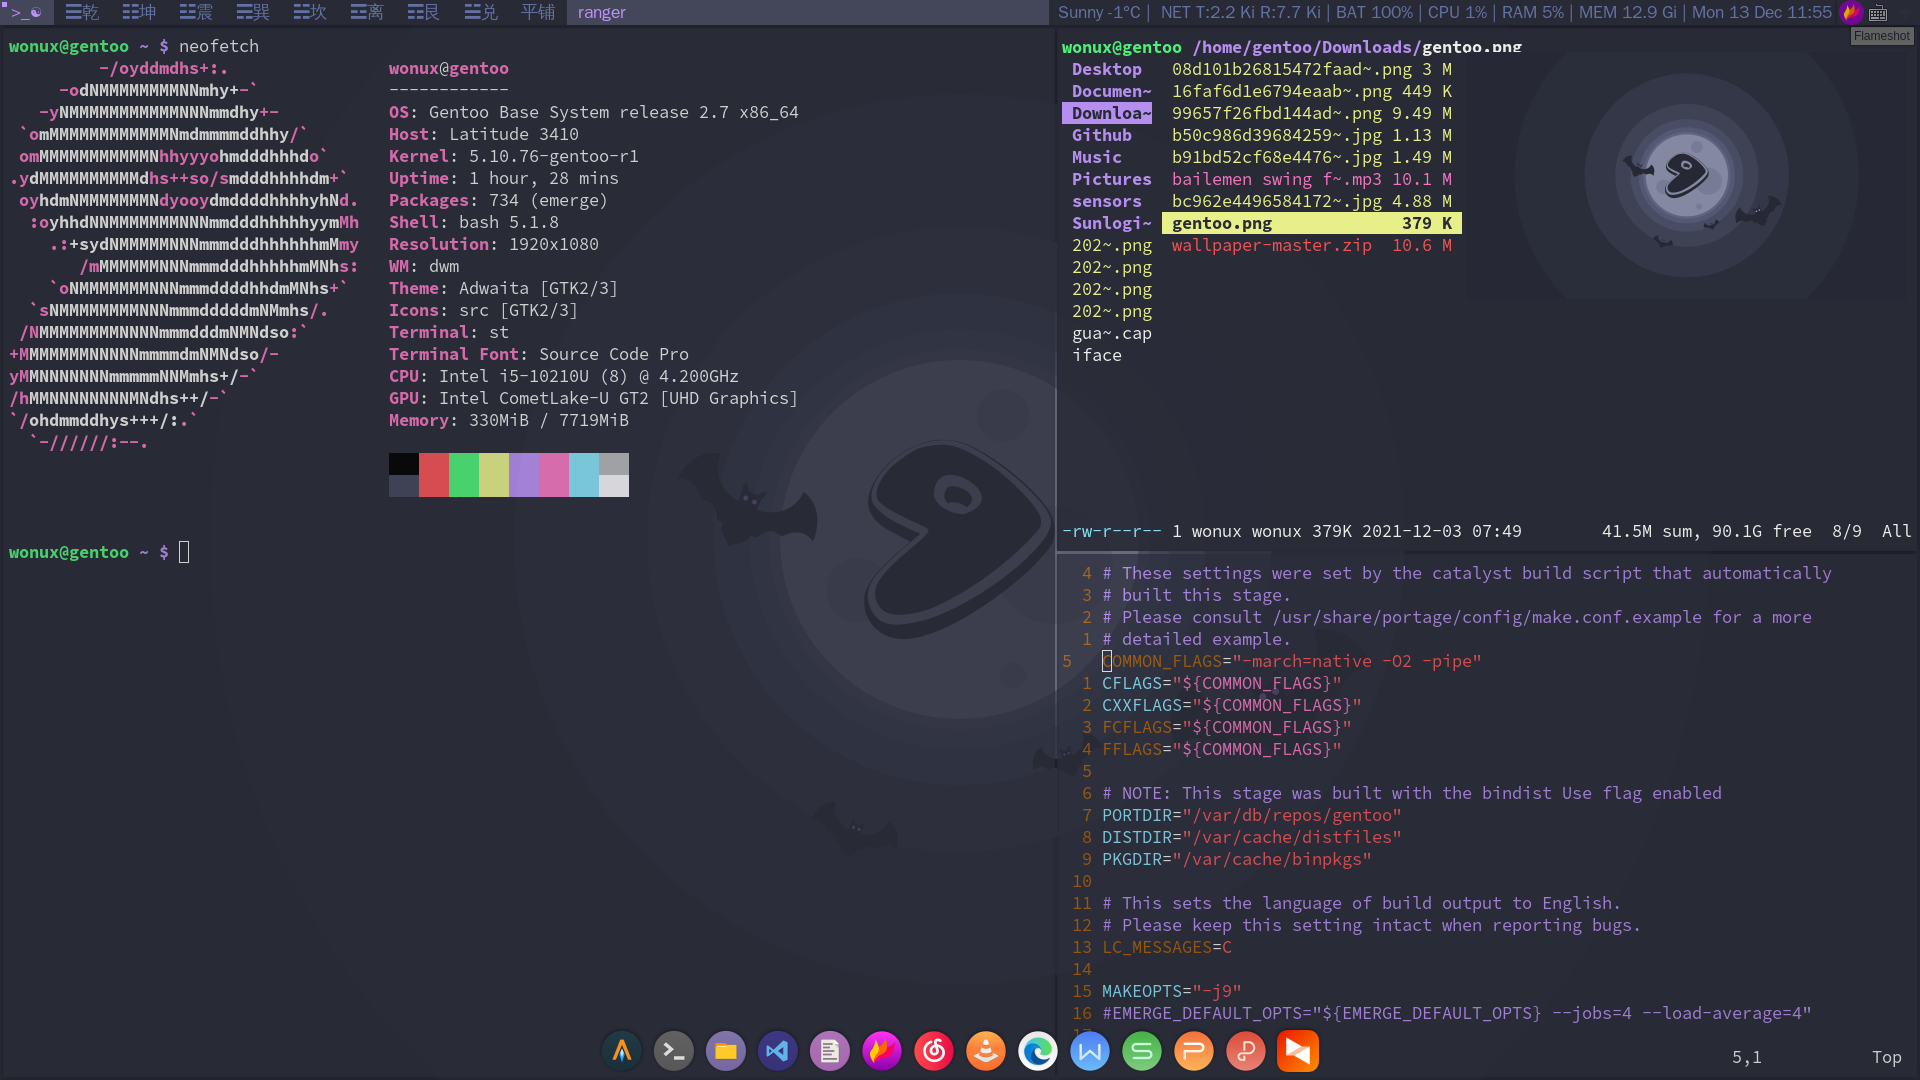Select the wallpaper-master.zip file
This screenshot has height=1080, width=1920.
[x=1312, y=245]
